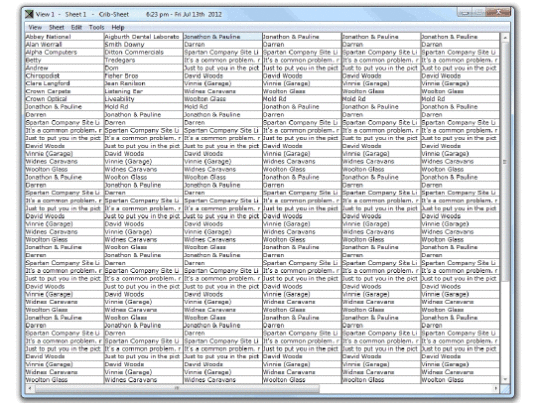Select the Ditton Commercials cell
This screenshot has width=540, height=405.
(x=143, y=52)
